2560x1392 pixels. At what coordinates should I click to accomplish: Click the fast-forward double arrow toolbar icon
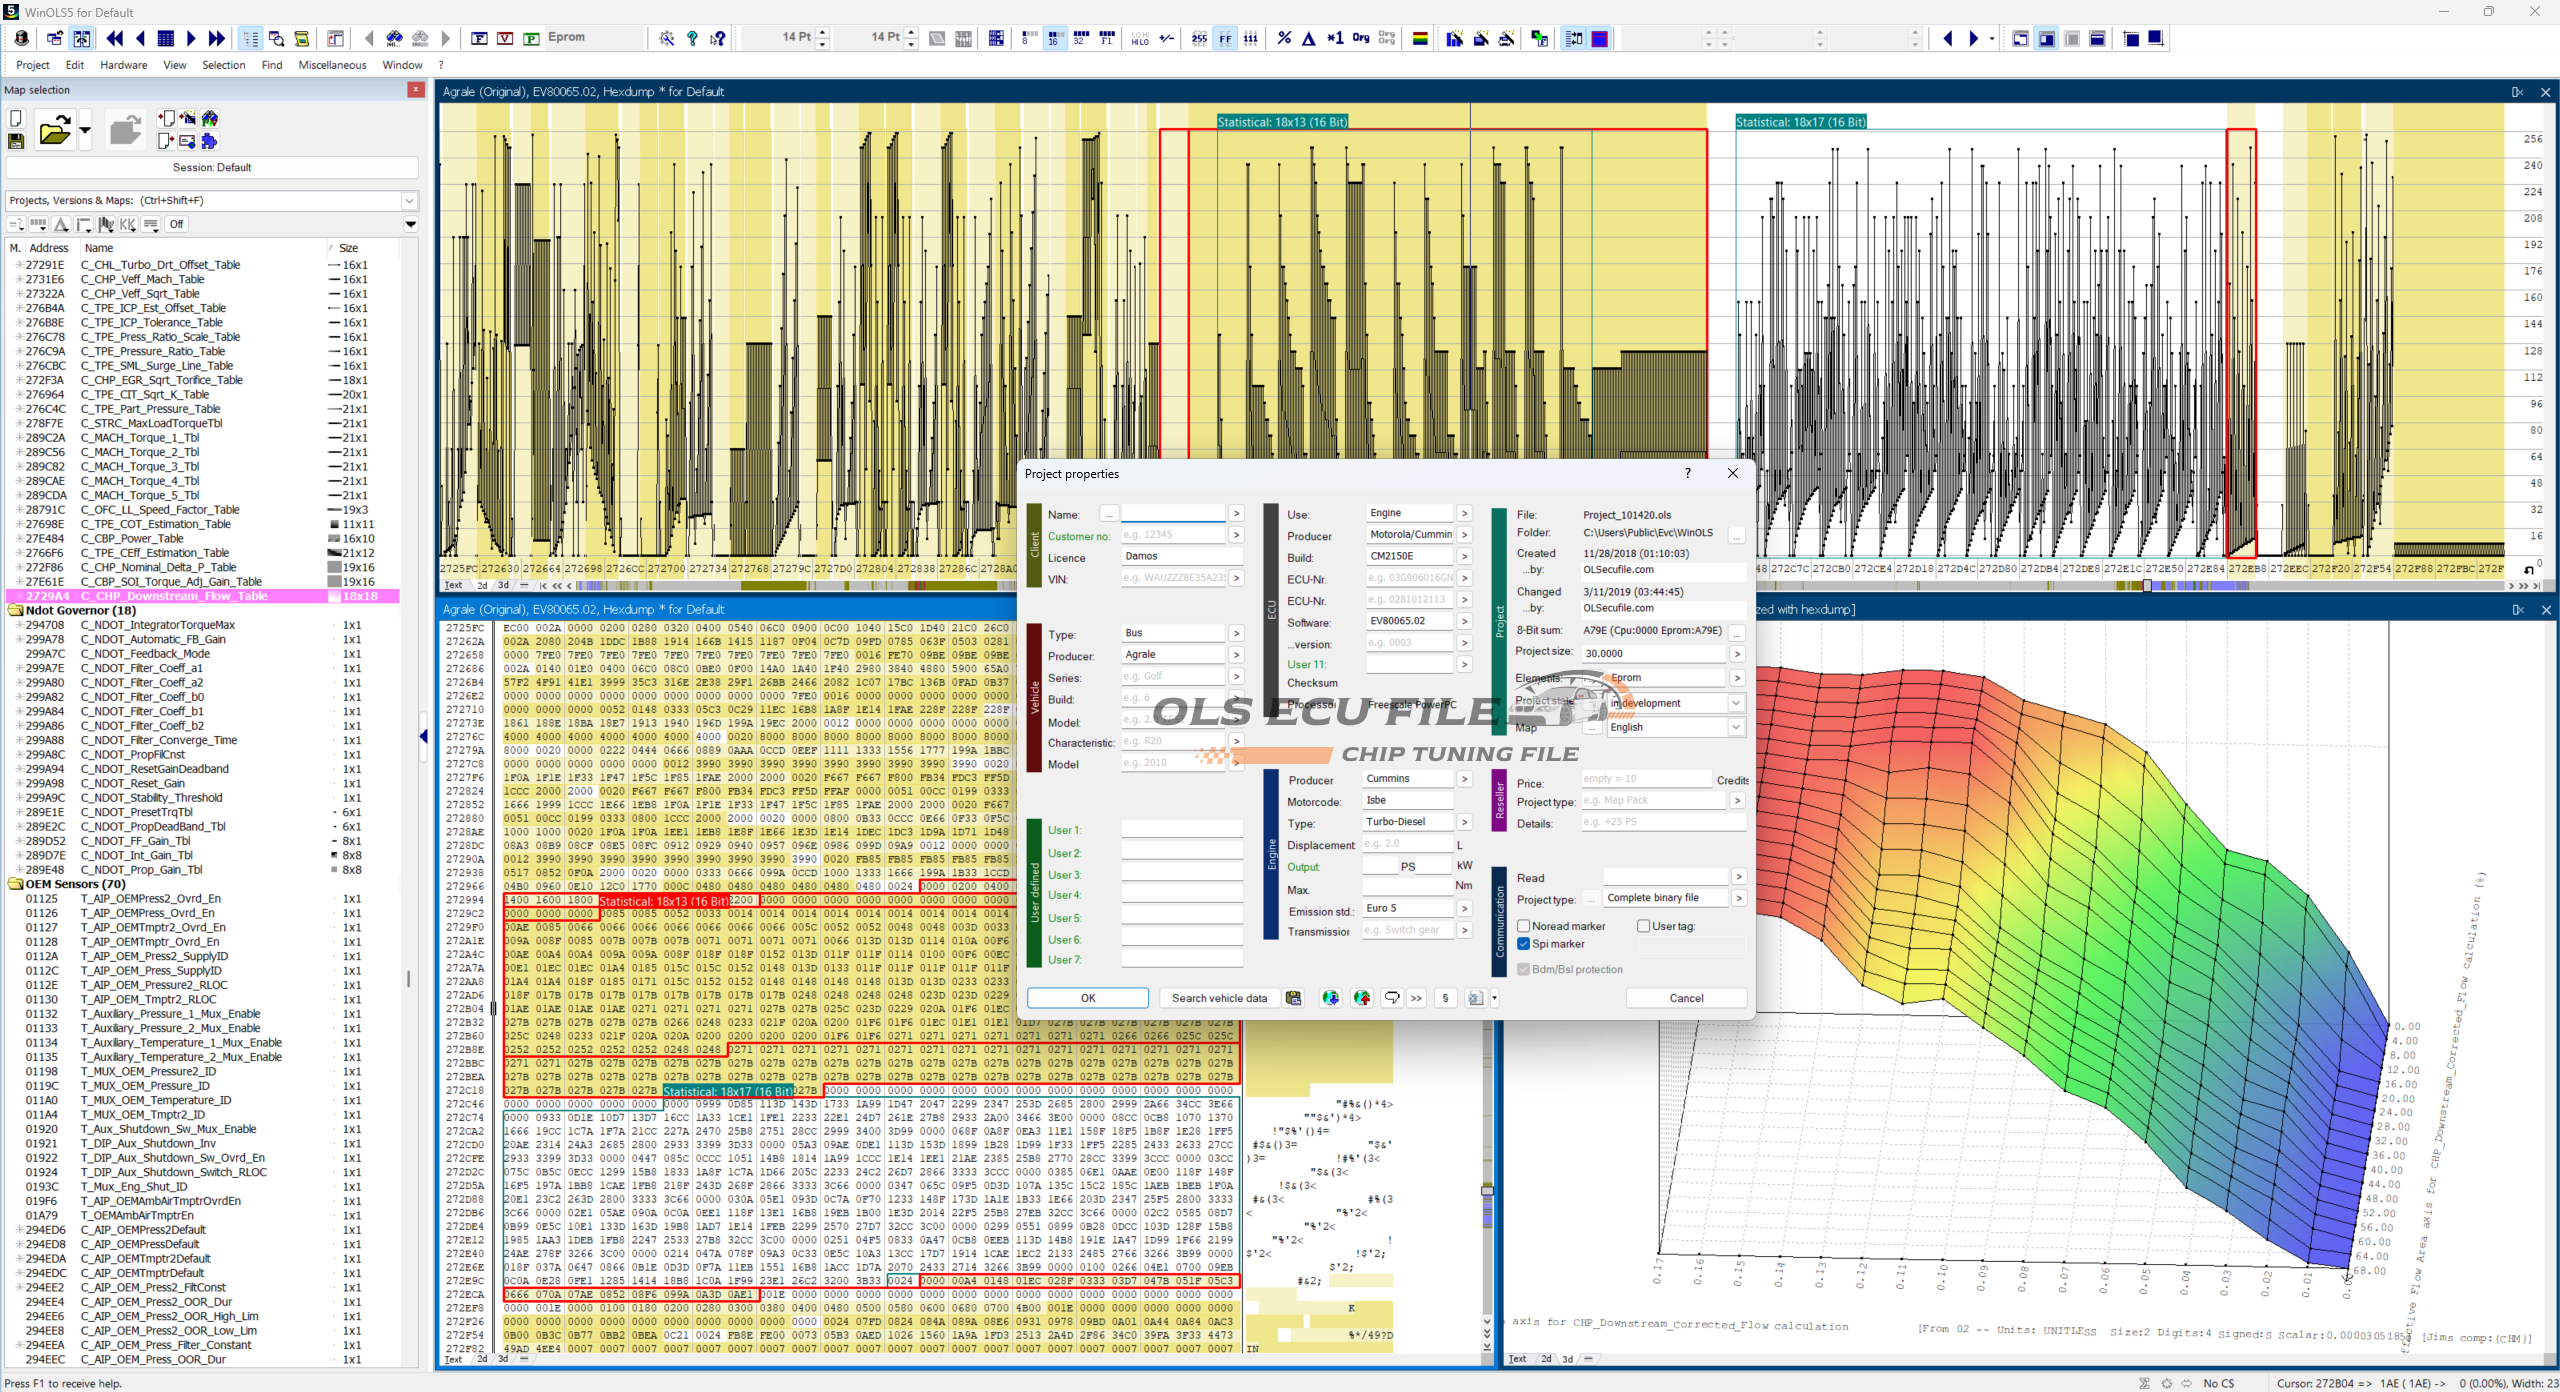(x=217, y=38)
